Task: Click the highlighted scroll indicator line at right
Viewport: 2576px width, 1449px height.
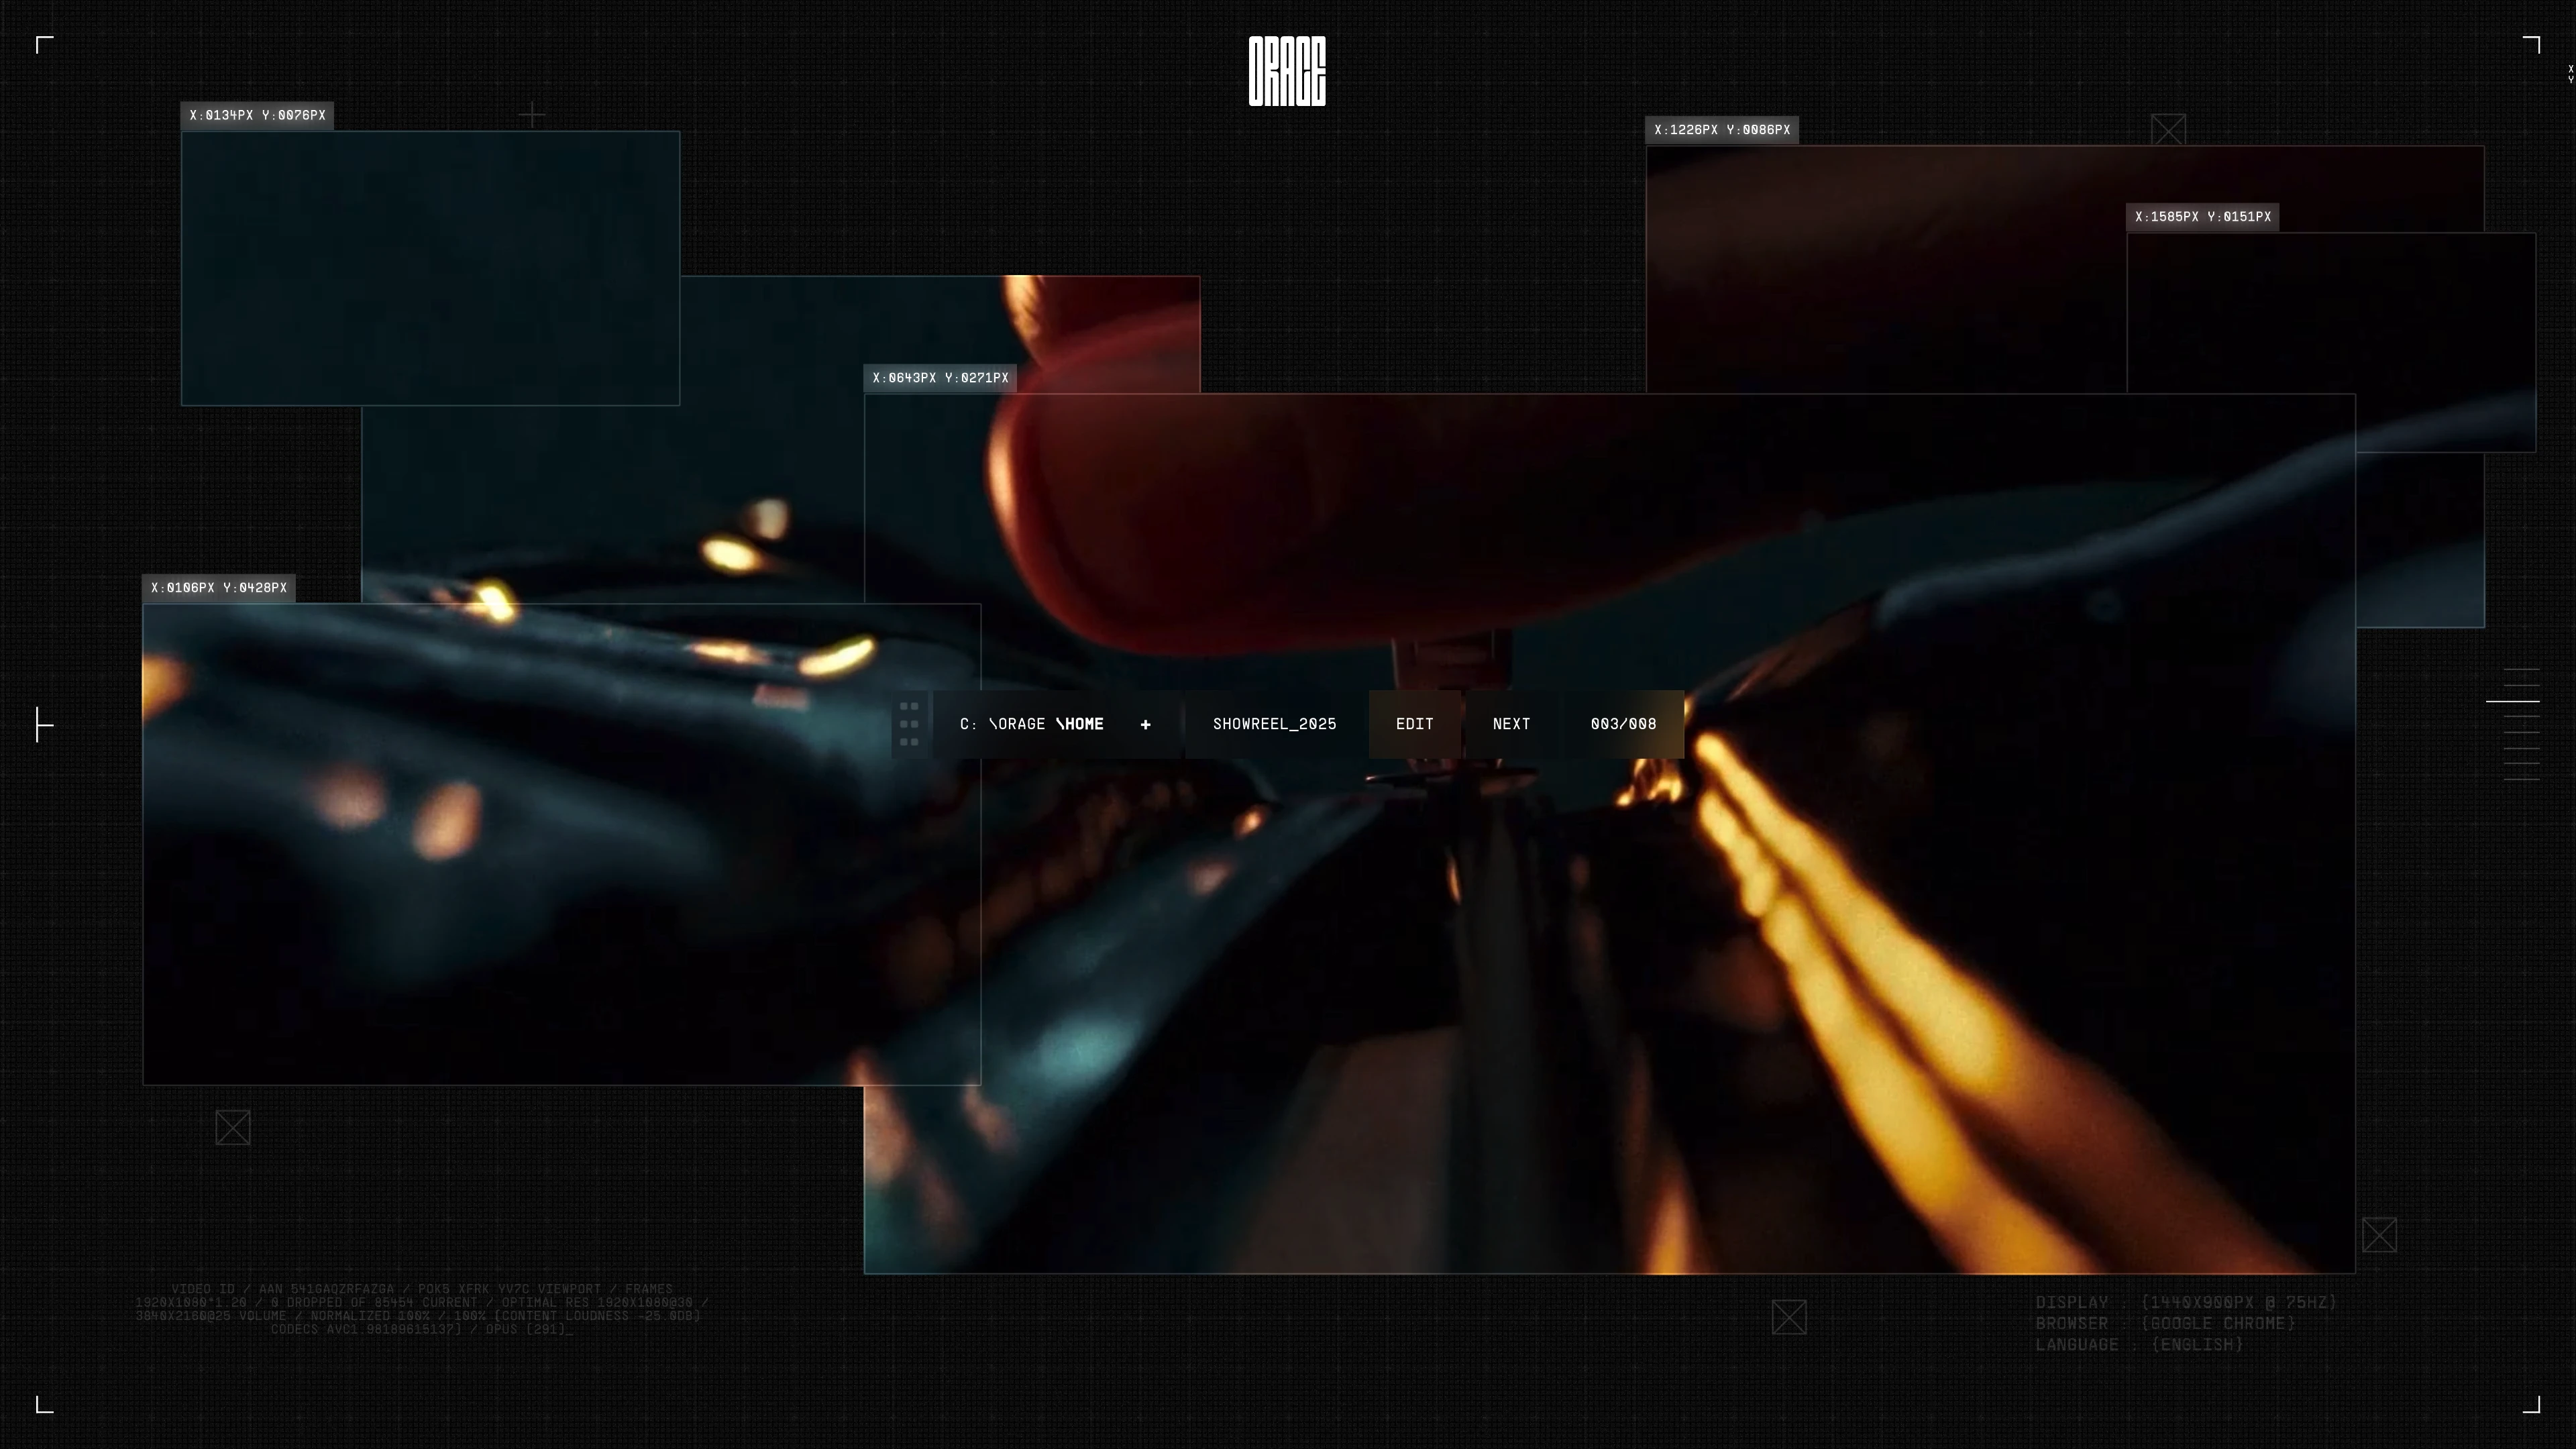Action: pos(2513,701)
